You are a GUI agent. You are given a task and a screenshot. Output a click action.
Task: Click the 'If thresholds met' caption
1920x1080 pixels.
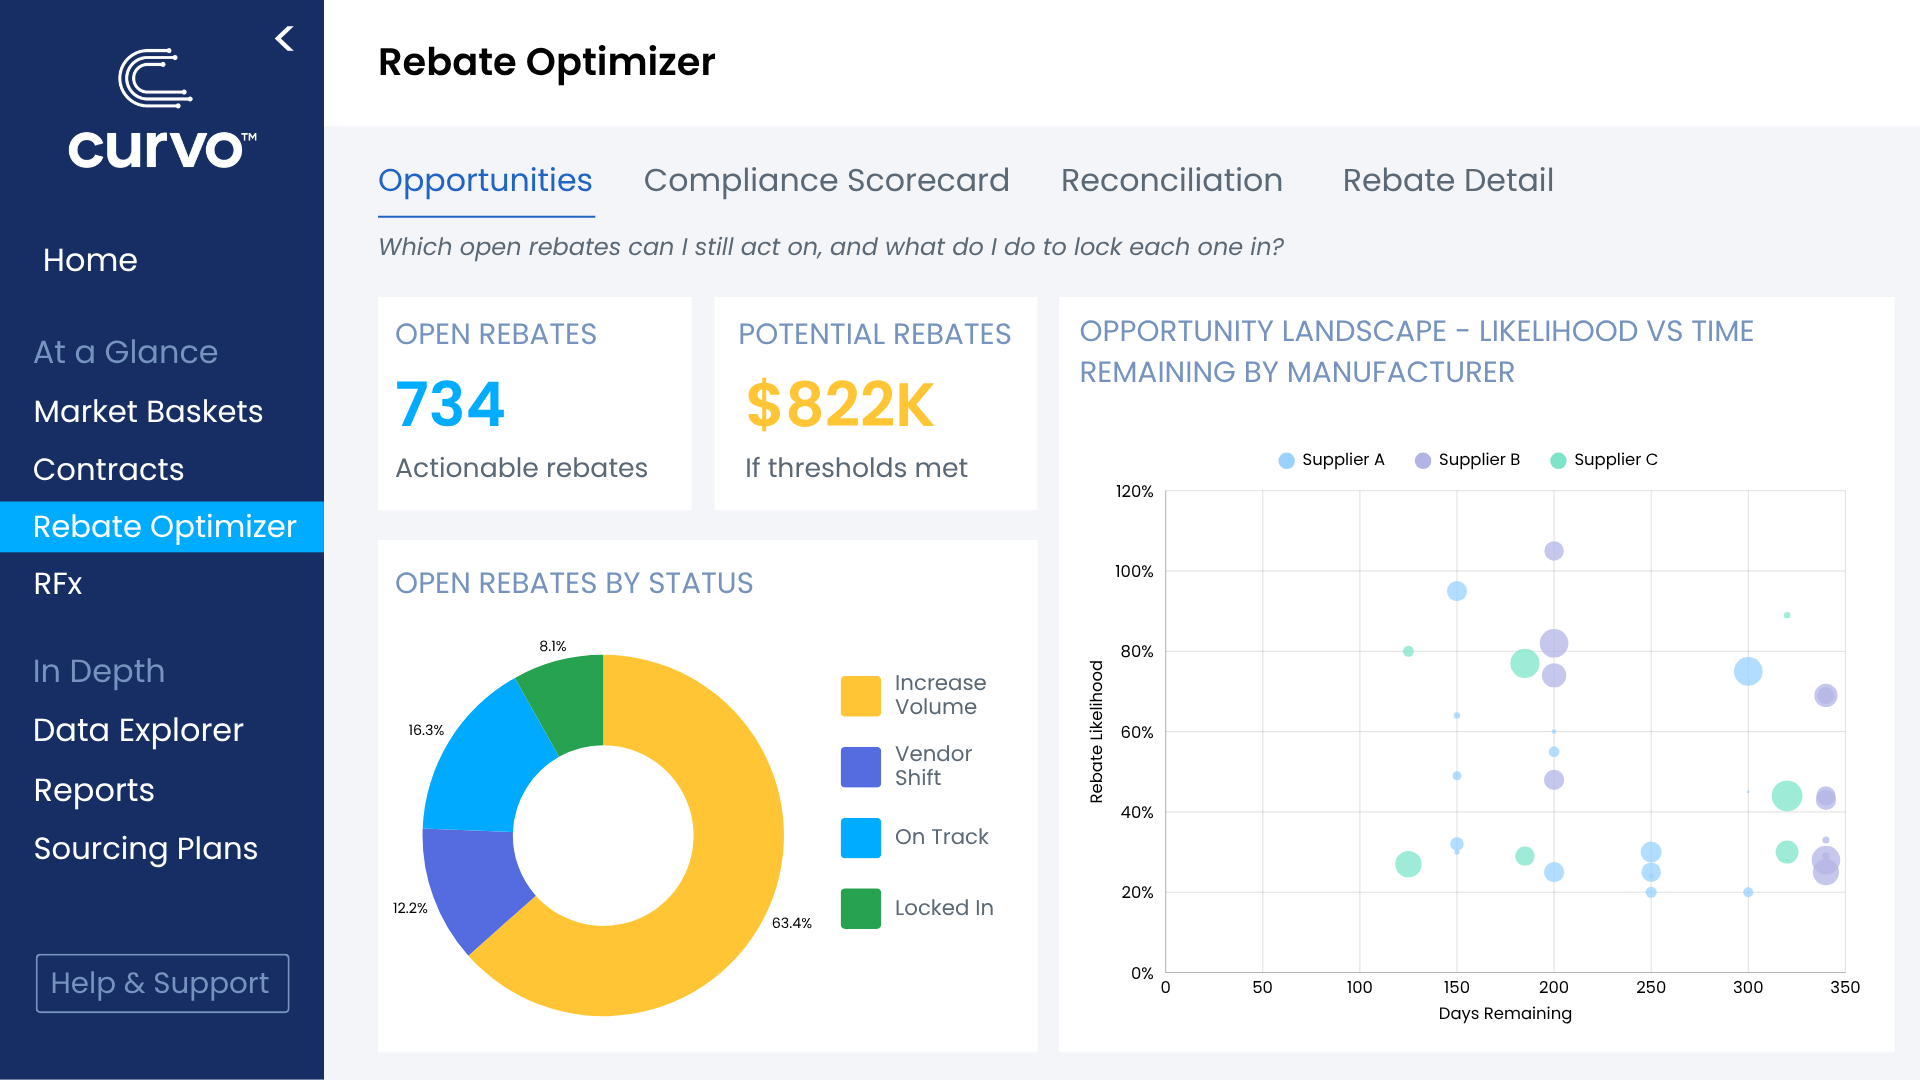click(x=856, y=468)
